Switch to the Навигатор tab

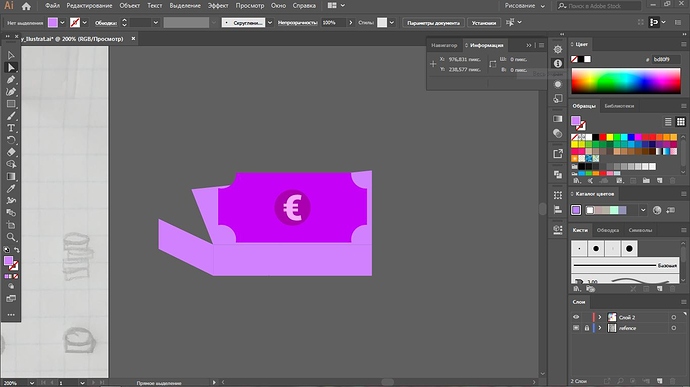coord(444,45)
